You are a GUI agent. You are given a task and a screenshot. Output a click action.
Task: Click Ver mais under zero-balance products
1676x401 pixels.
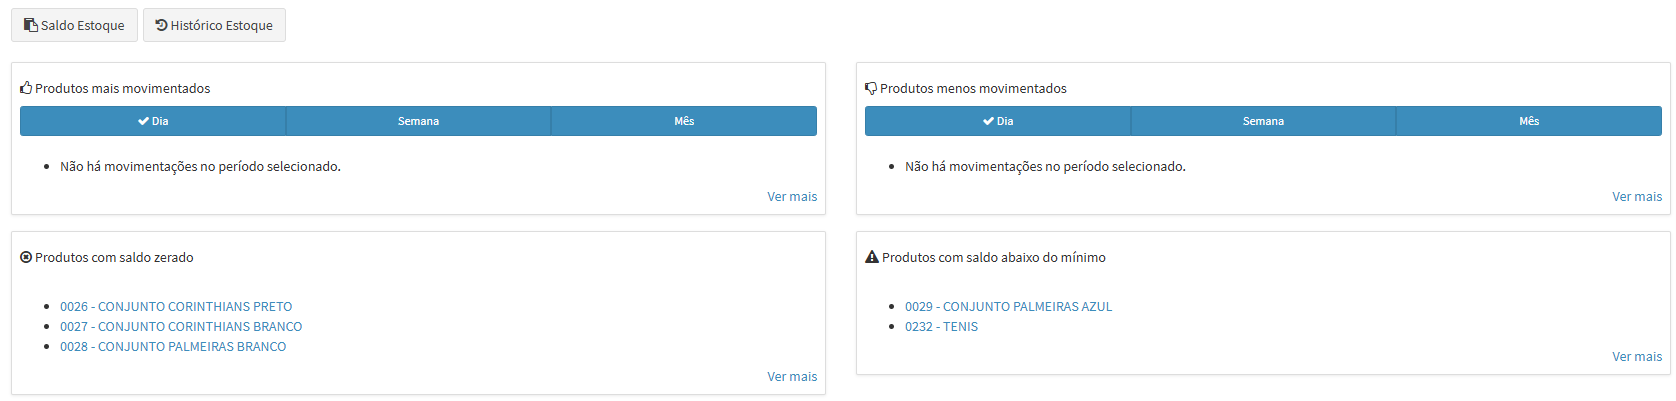(x=792, y=377)
